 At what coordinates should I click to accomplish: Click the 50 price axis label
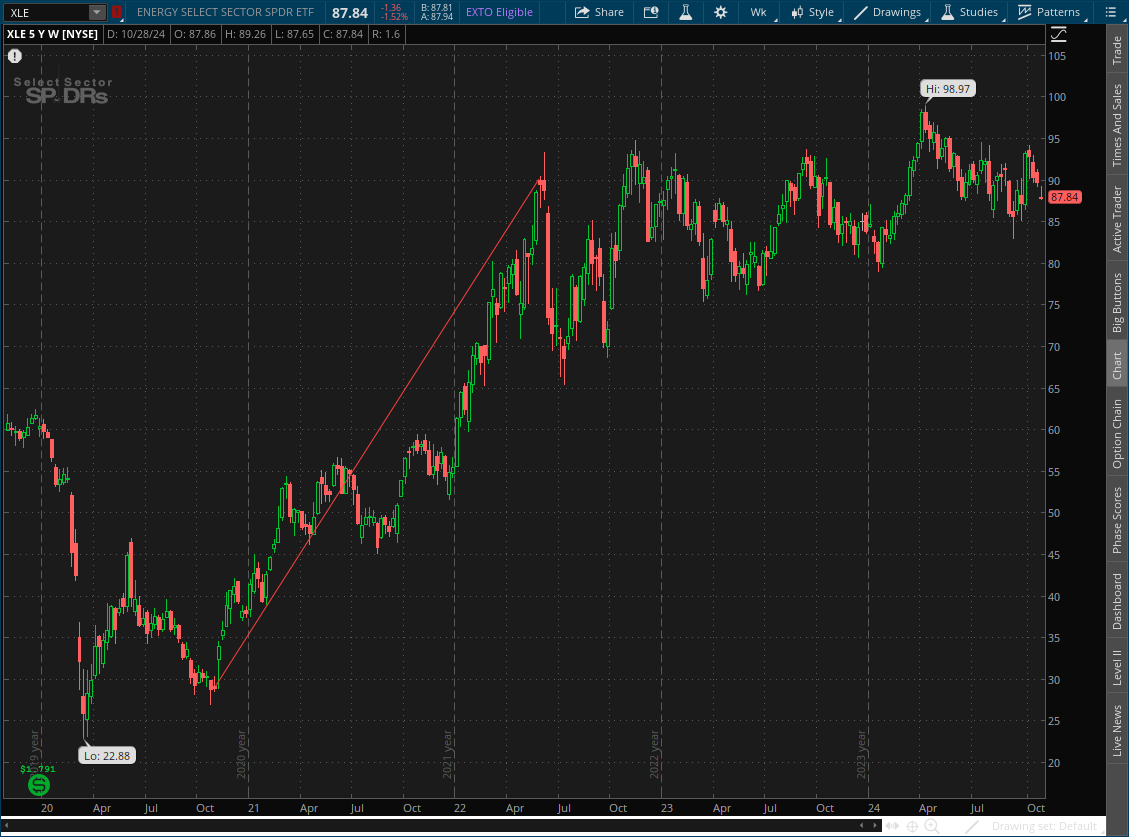1054,513
